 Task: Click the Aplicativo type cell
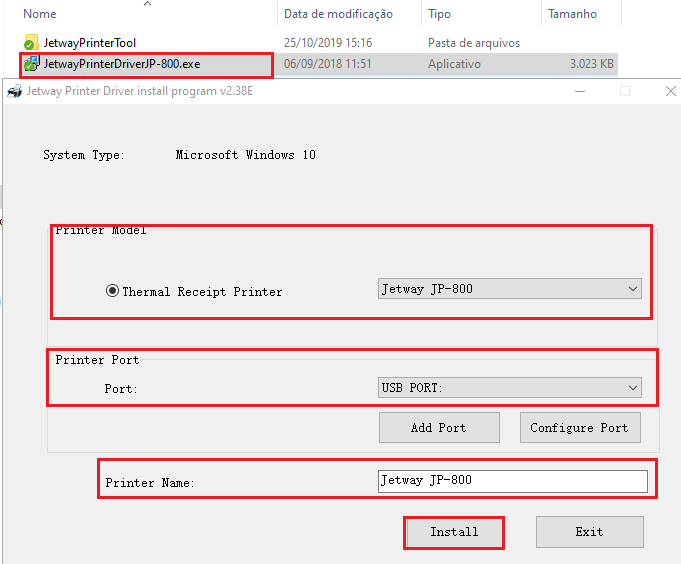tap(454, 64)
